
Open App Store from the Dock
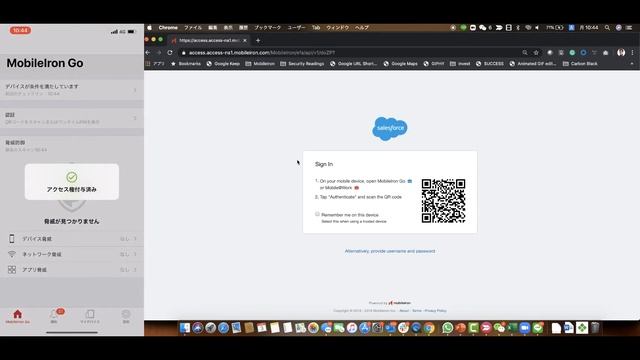tap(364, 328)
